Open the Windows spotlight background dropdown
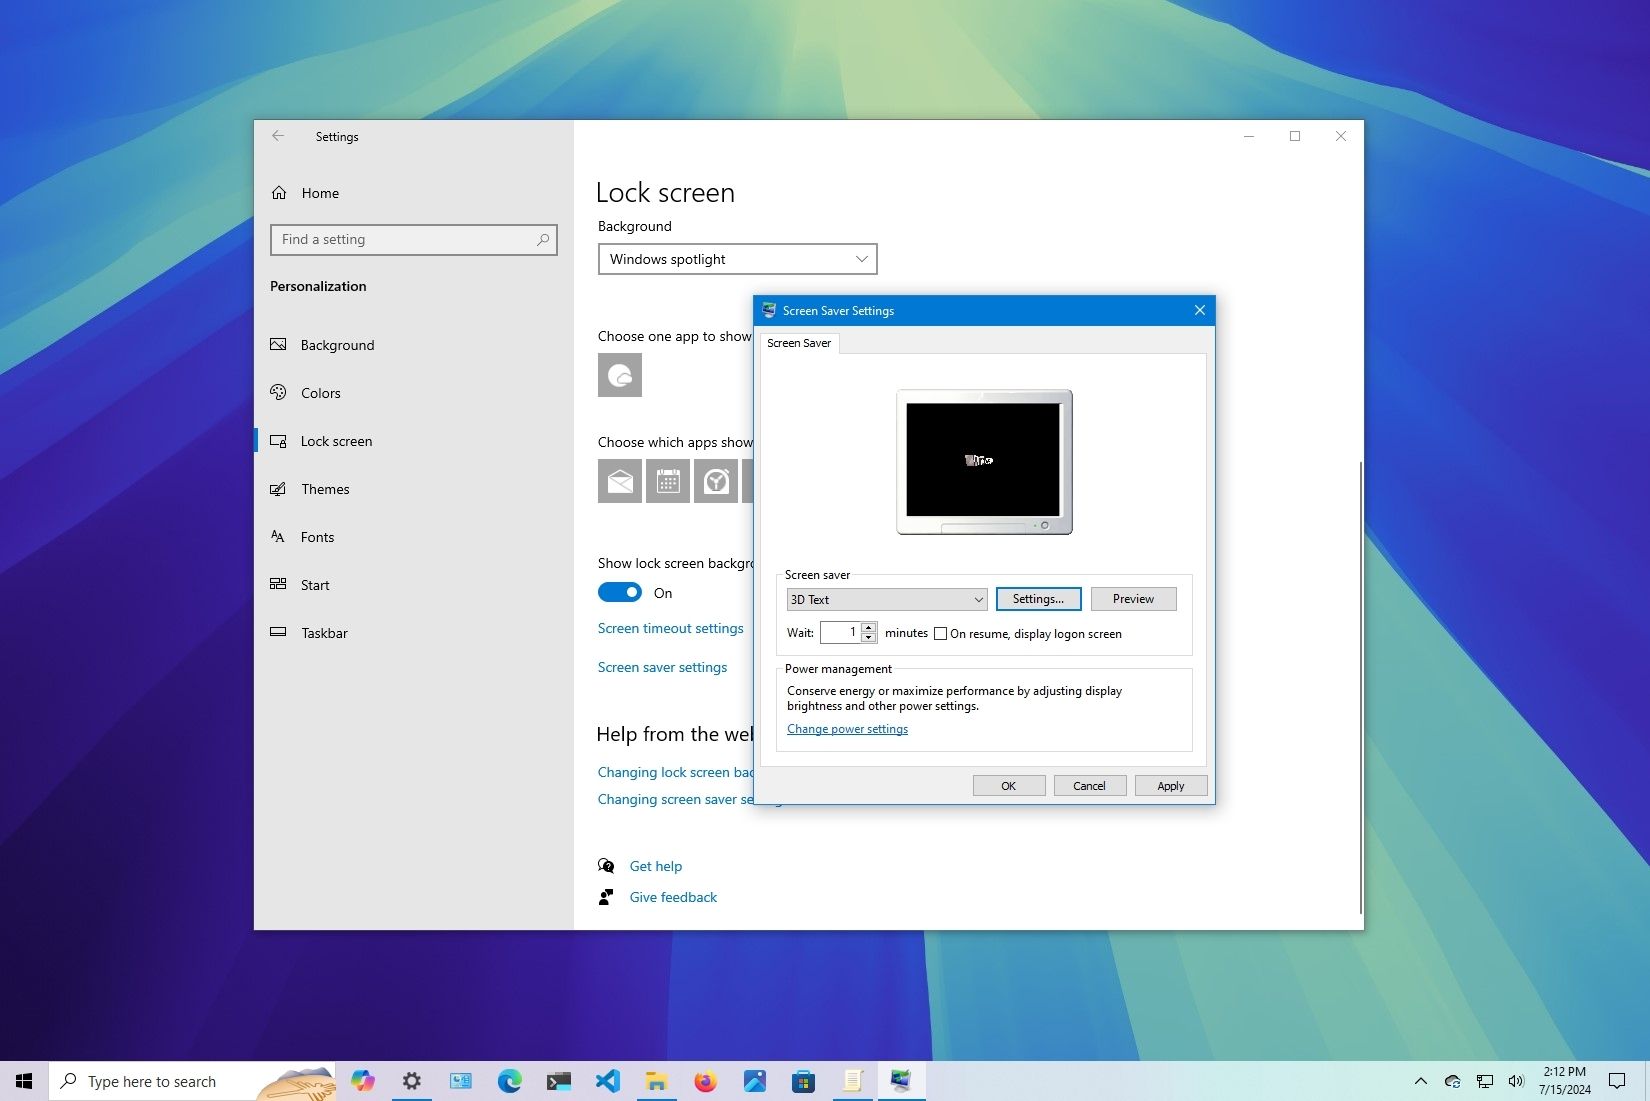 [x=736, y=259]
